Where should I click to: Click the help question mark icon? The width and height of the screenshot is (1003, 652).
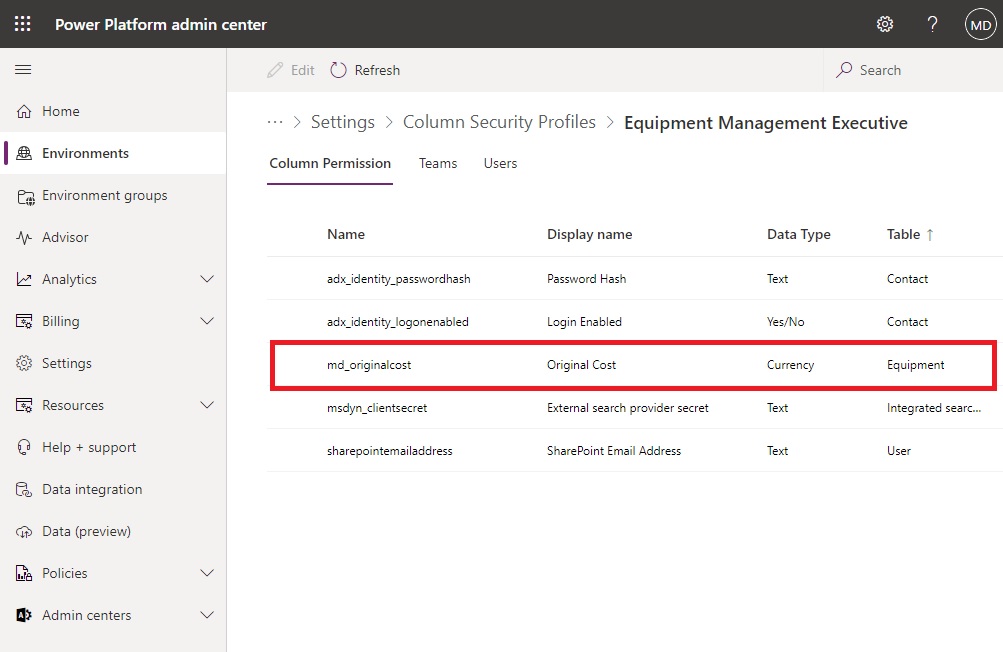(x=933, y=24)
